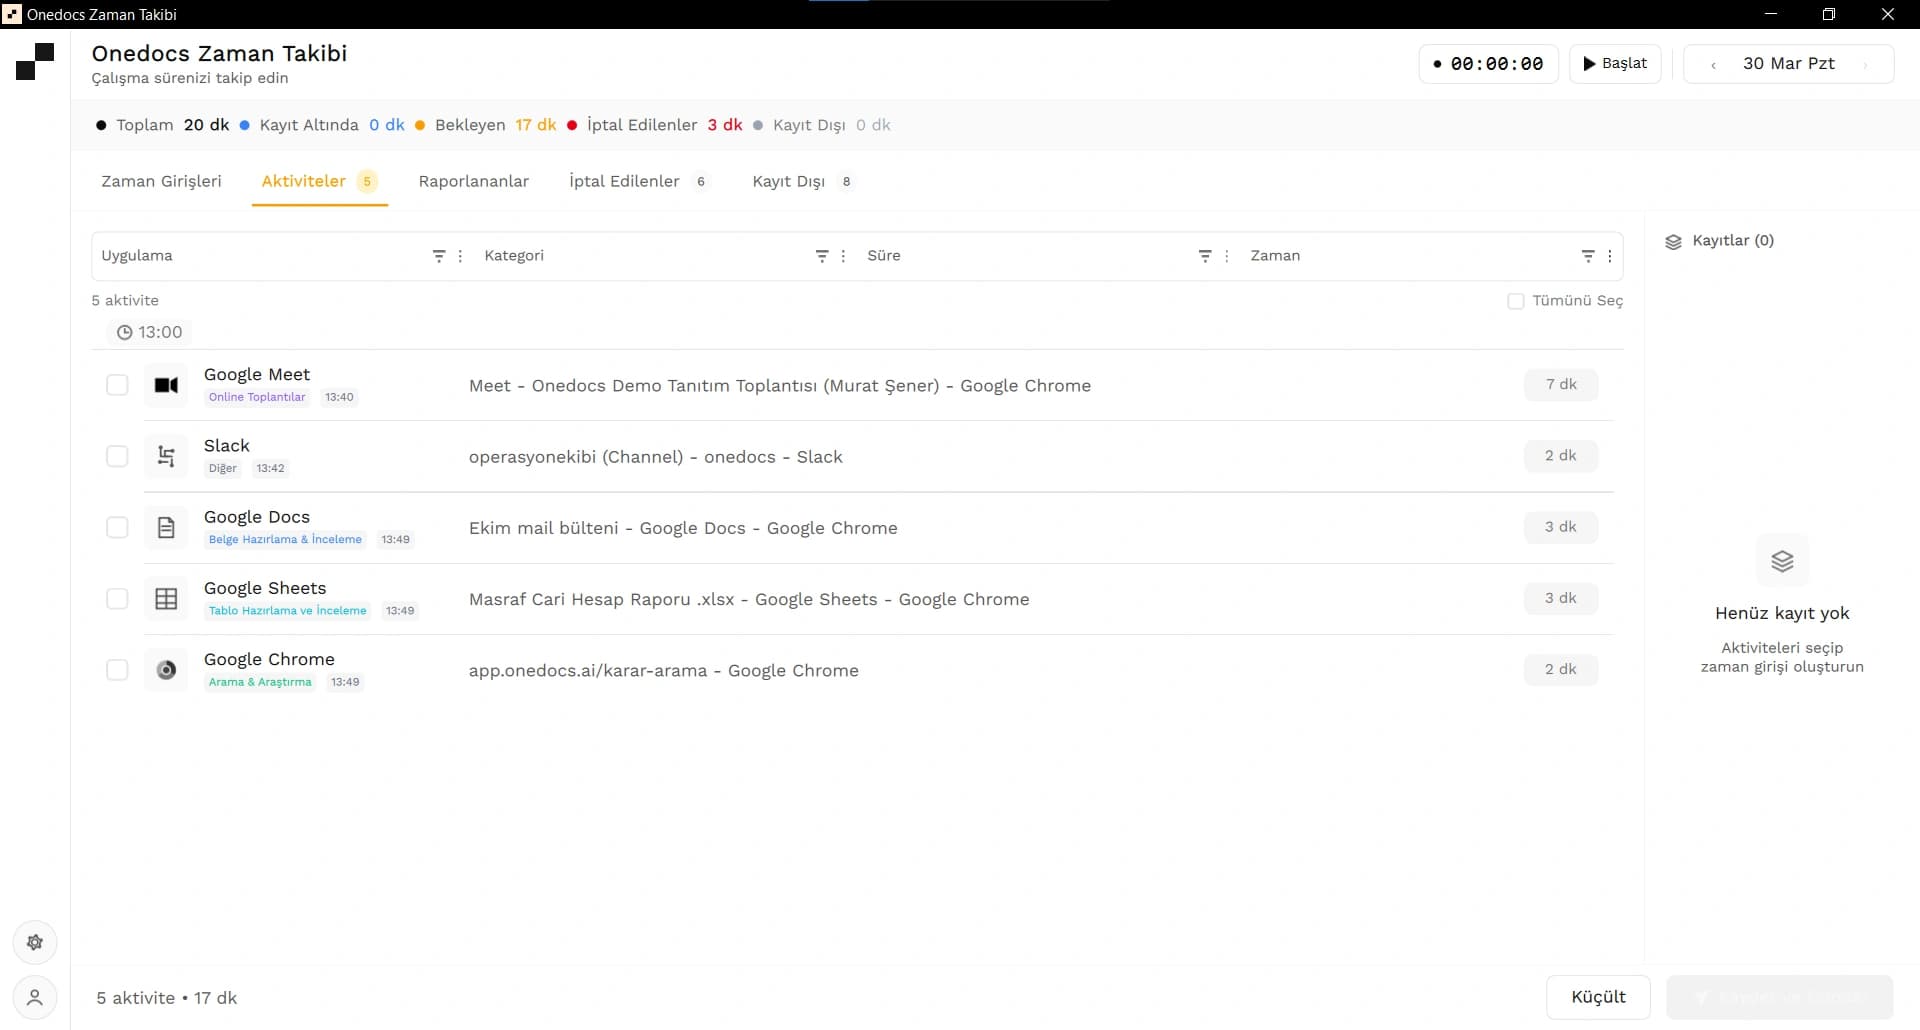Check the Google Meet activity checkbox
This screenshot has width=1920, height=1030.
[117, 385]
